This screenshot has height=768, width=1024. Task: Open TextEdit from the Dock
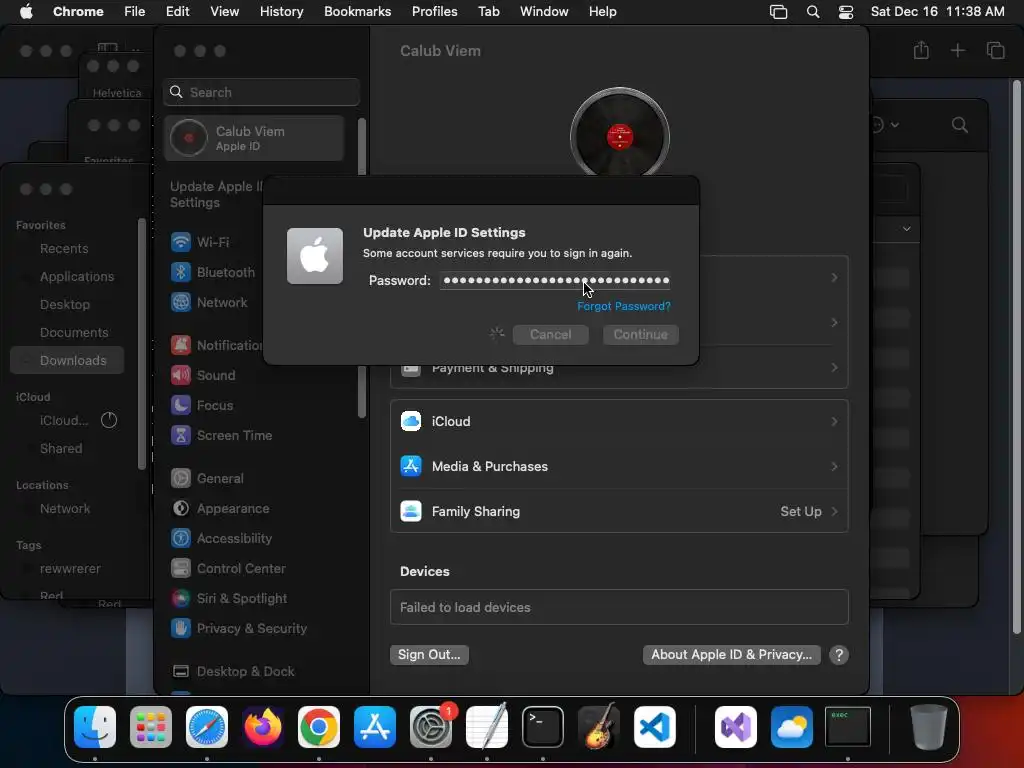(x=487, y=727)
